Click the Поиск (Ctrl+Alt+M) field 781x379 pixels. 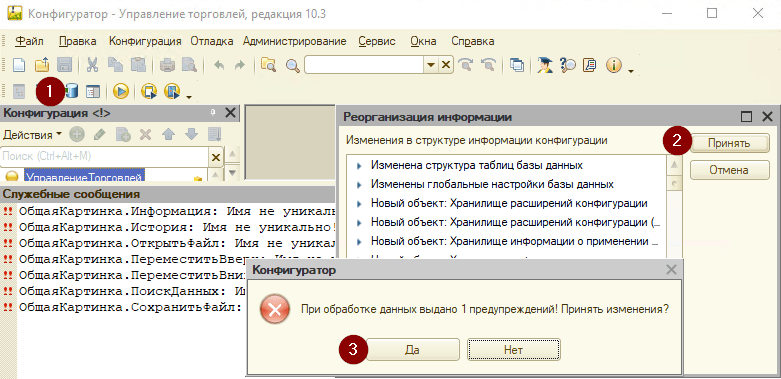(105, 156)
